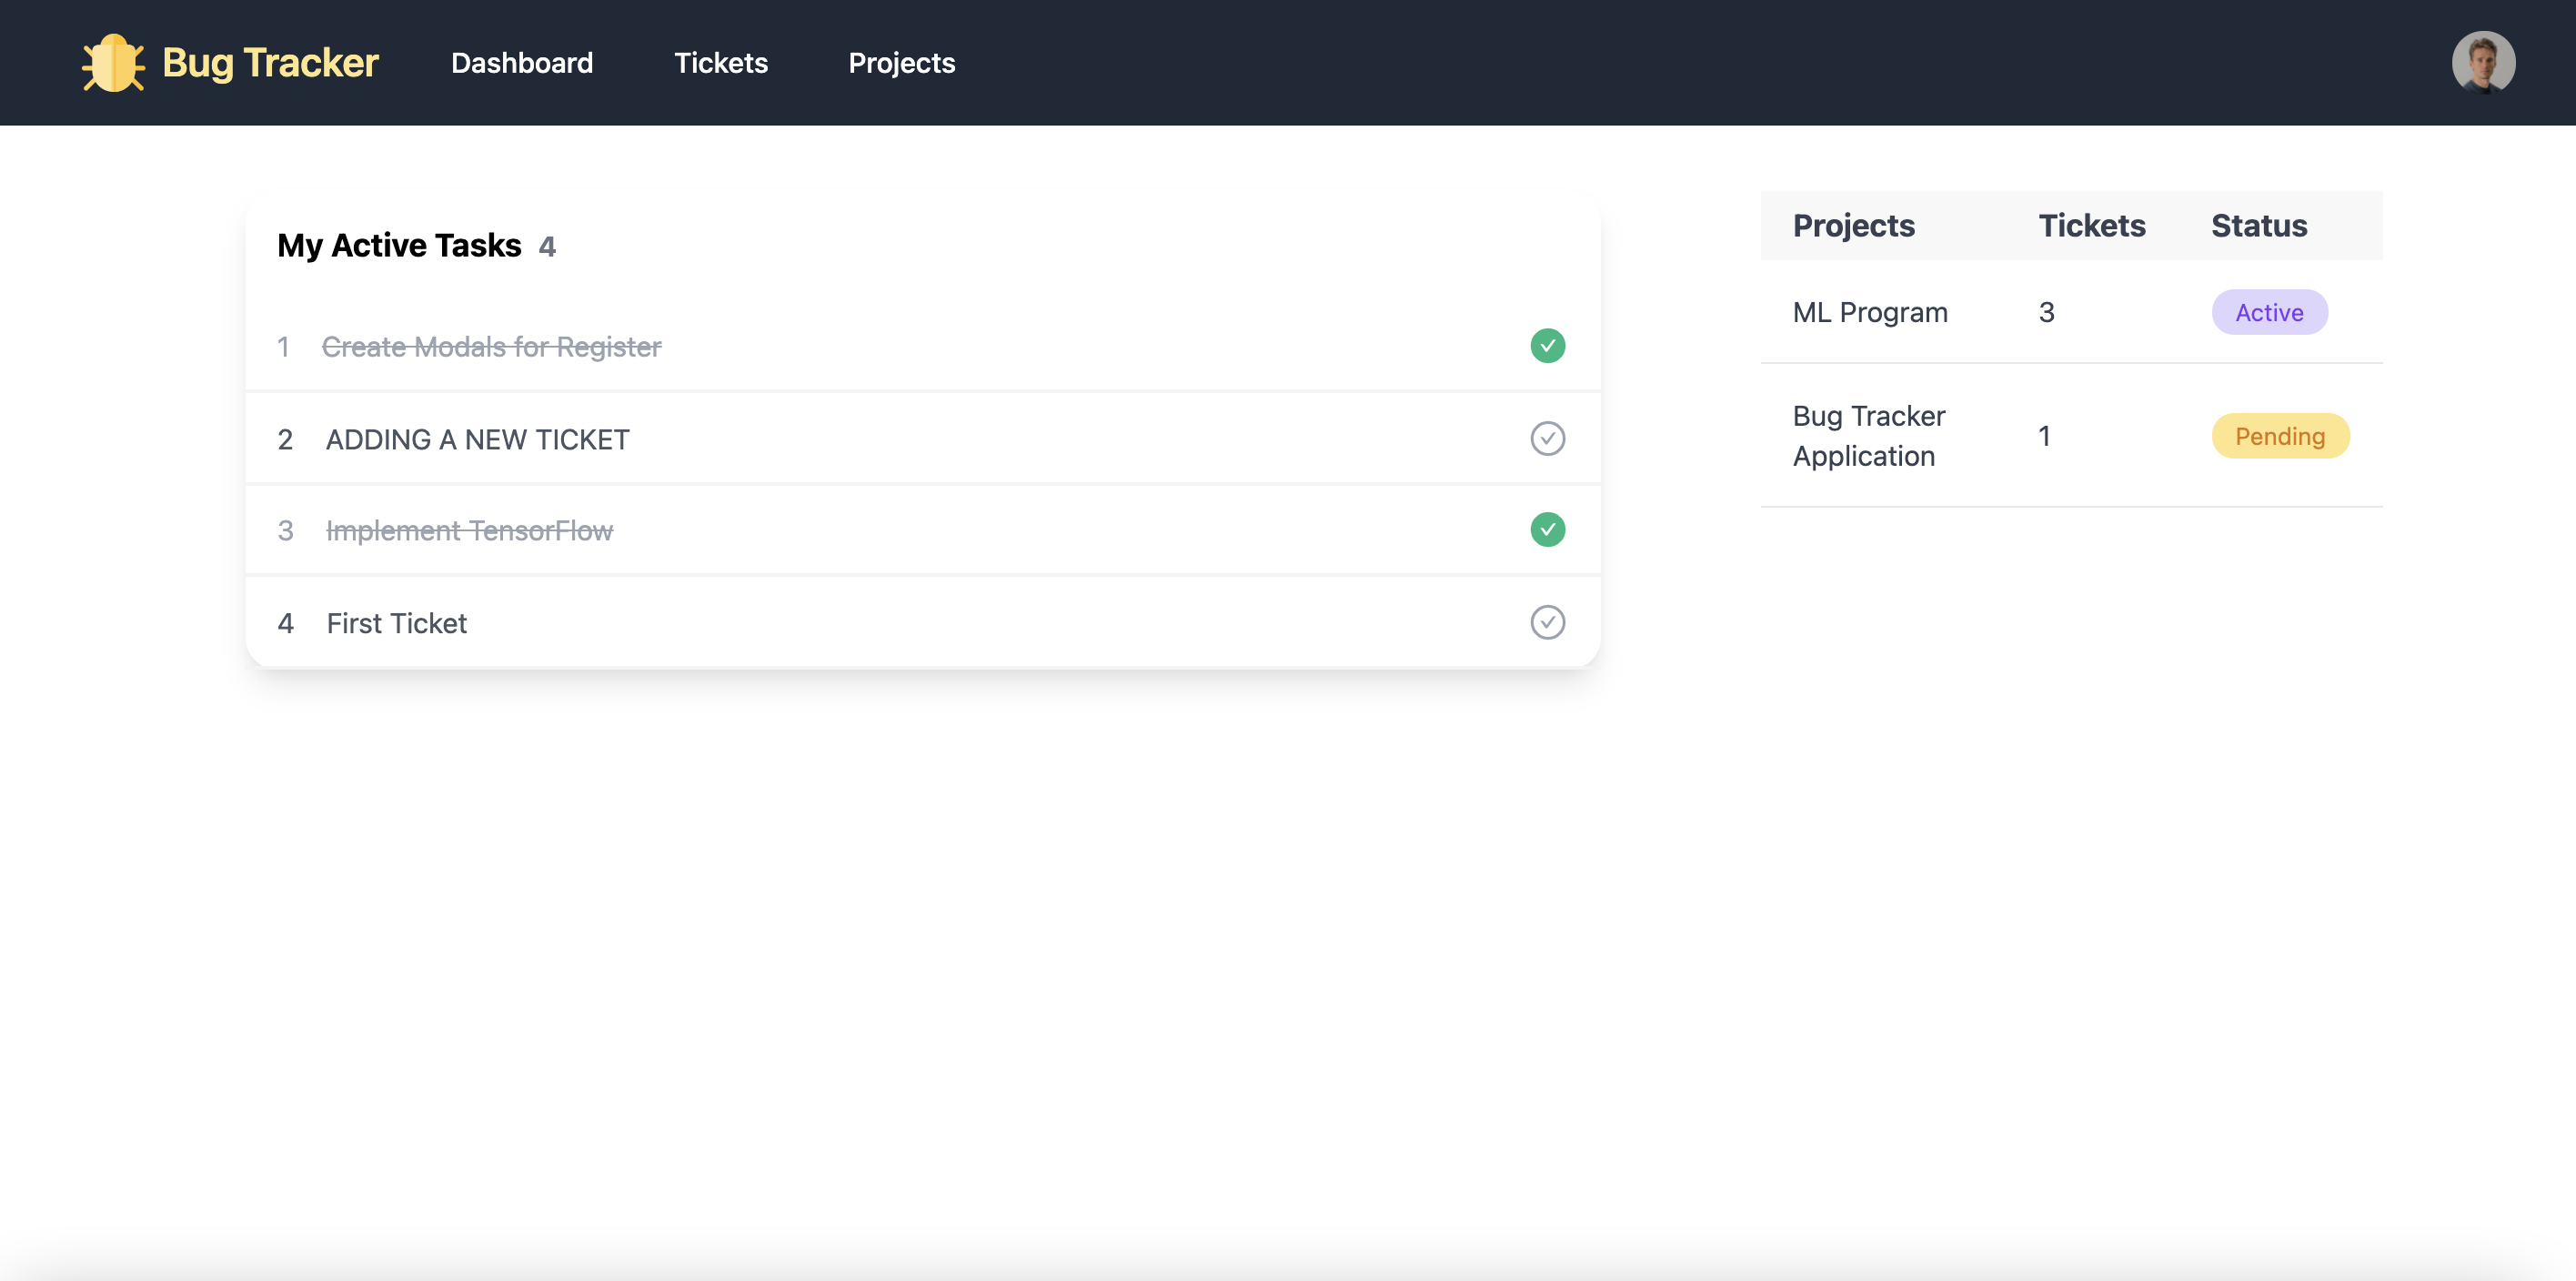Click the Bug Tracker brand title
The height and width of the screenshot is (1281, 2576).
(x=271, y=63)
